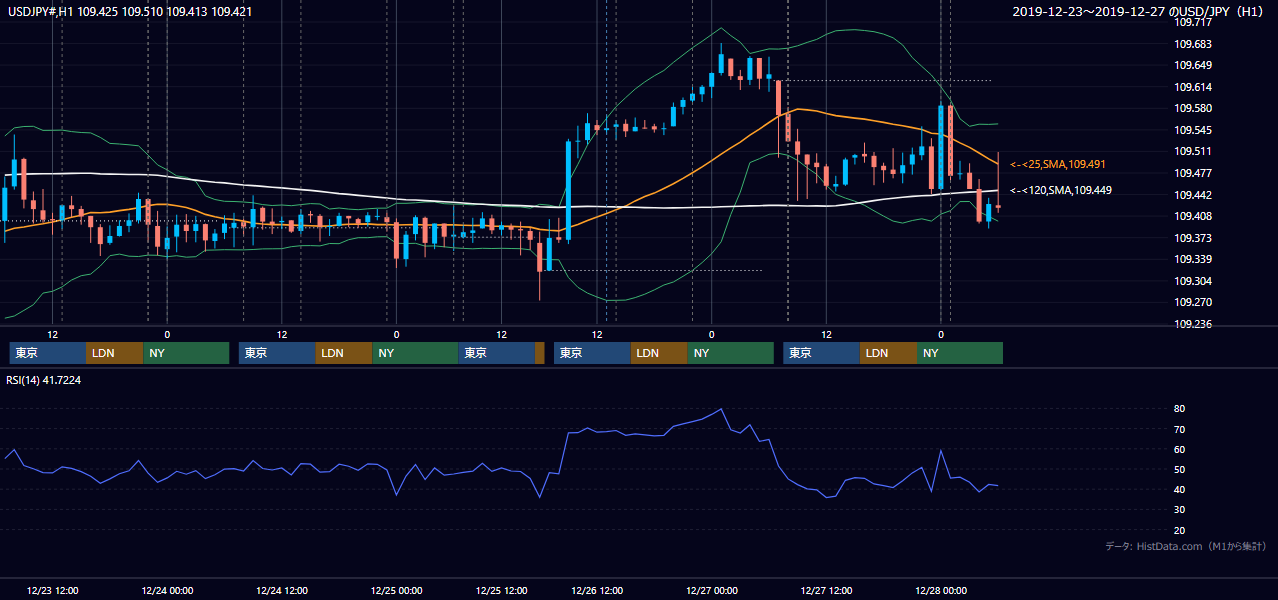This screenshot has width=1278, height=600.
Task: Select the RSI(14) 41.7224 indicator label
Action: 44,380
